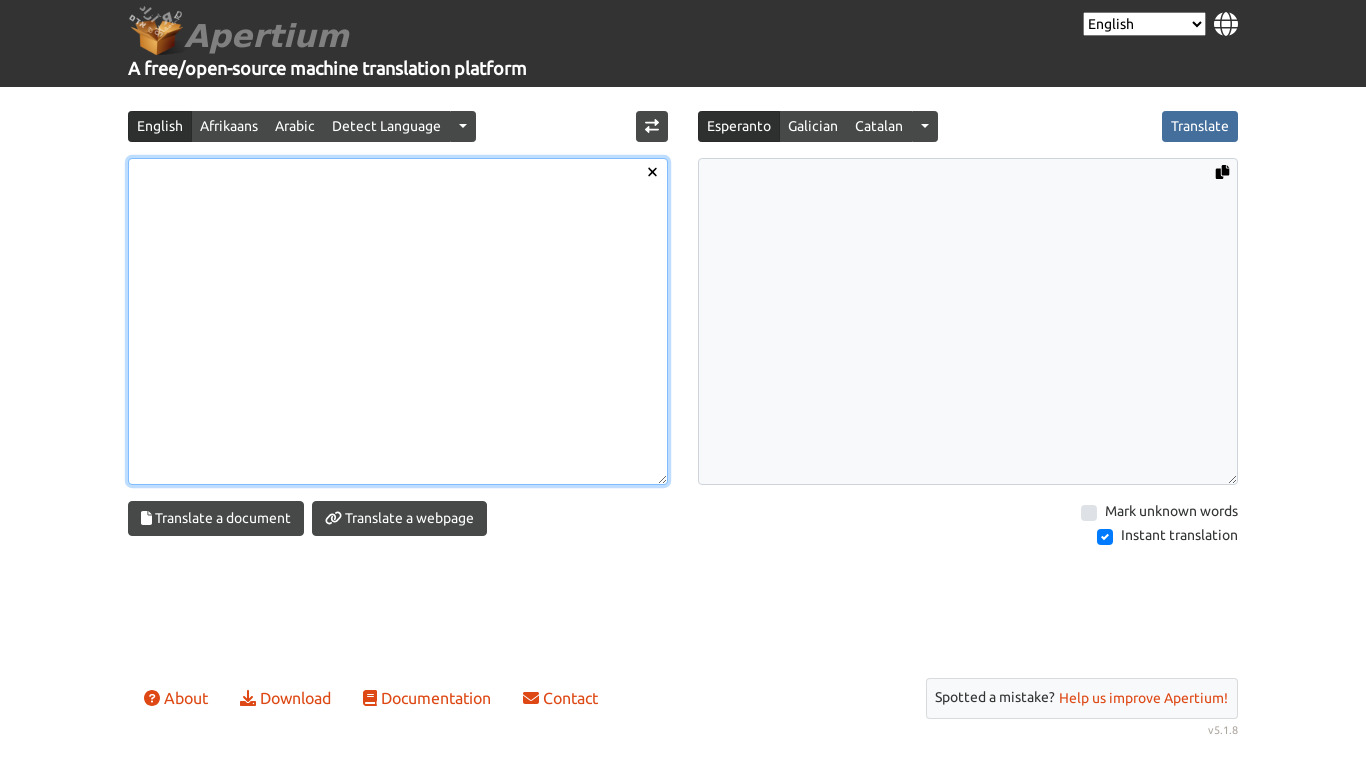This screenshot has width=1366, height=768.
Task: Select English as source language
Action: [x=160, y=126]
